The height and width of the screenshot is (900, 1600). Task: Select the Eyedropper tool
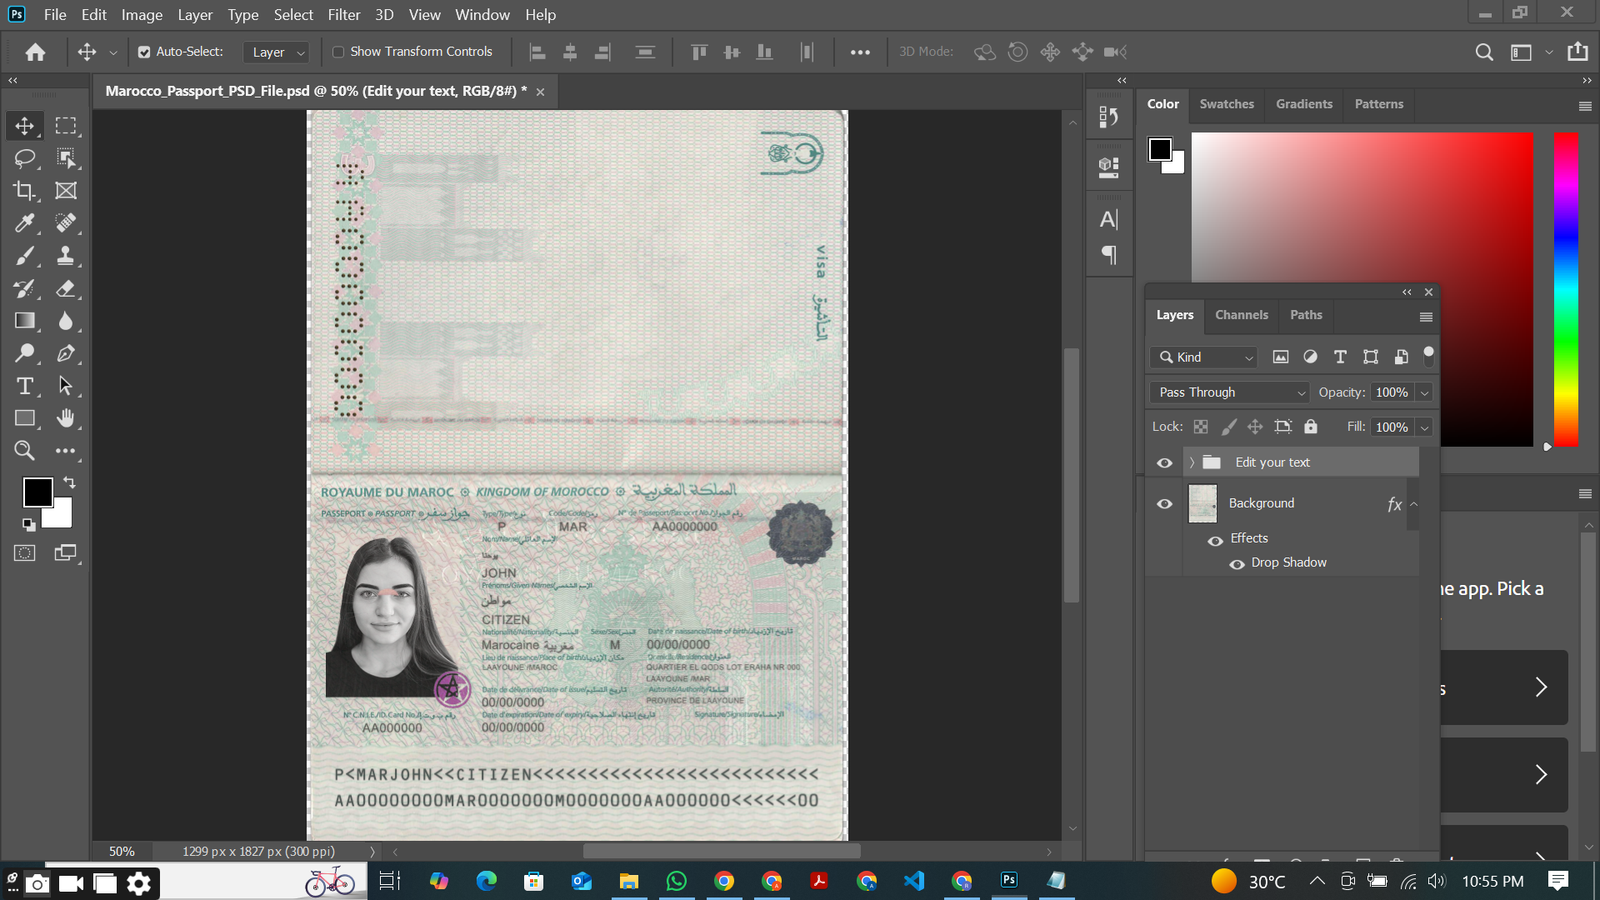[x=25, y=223]
